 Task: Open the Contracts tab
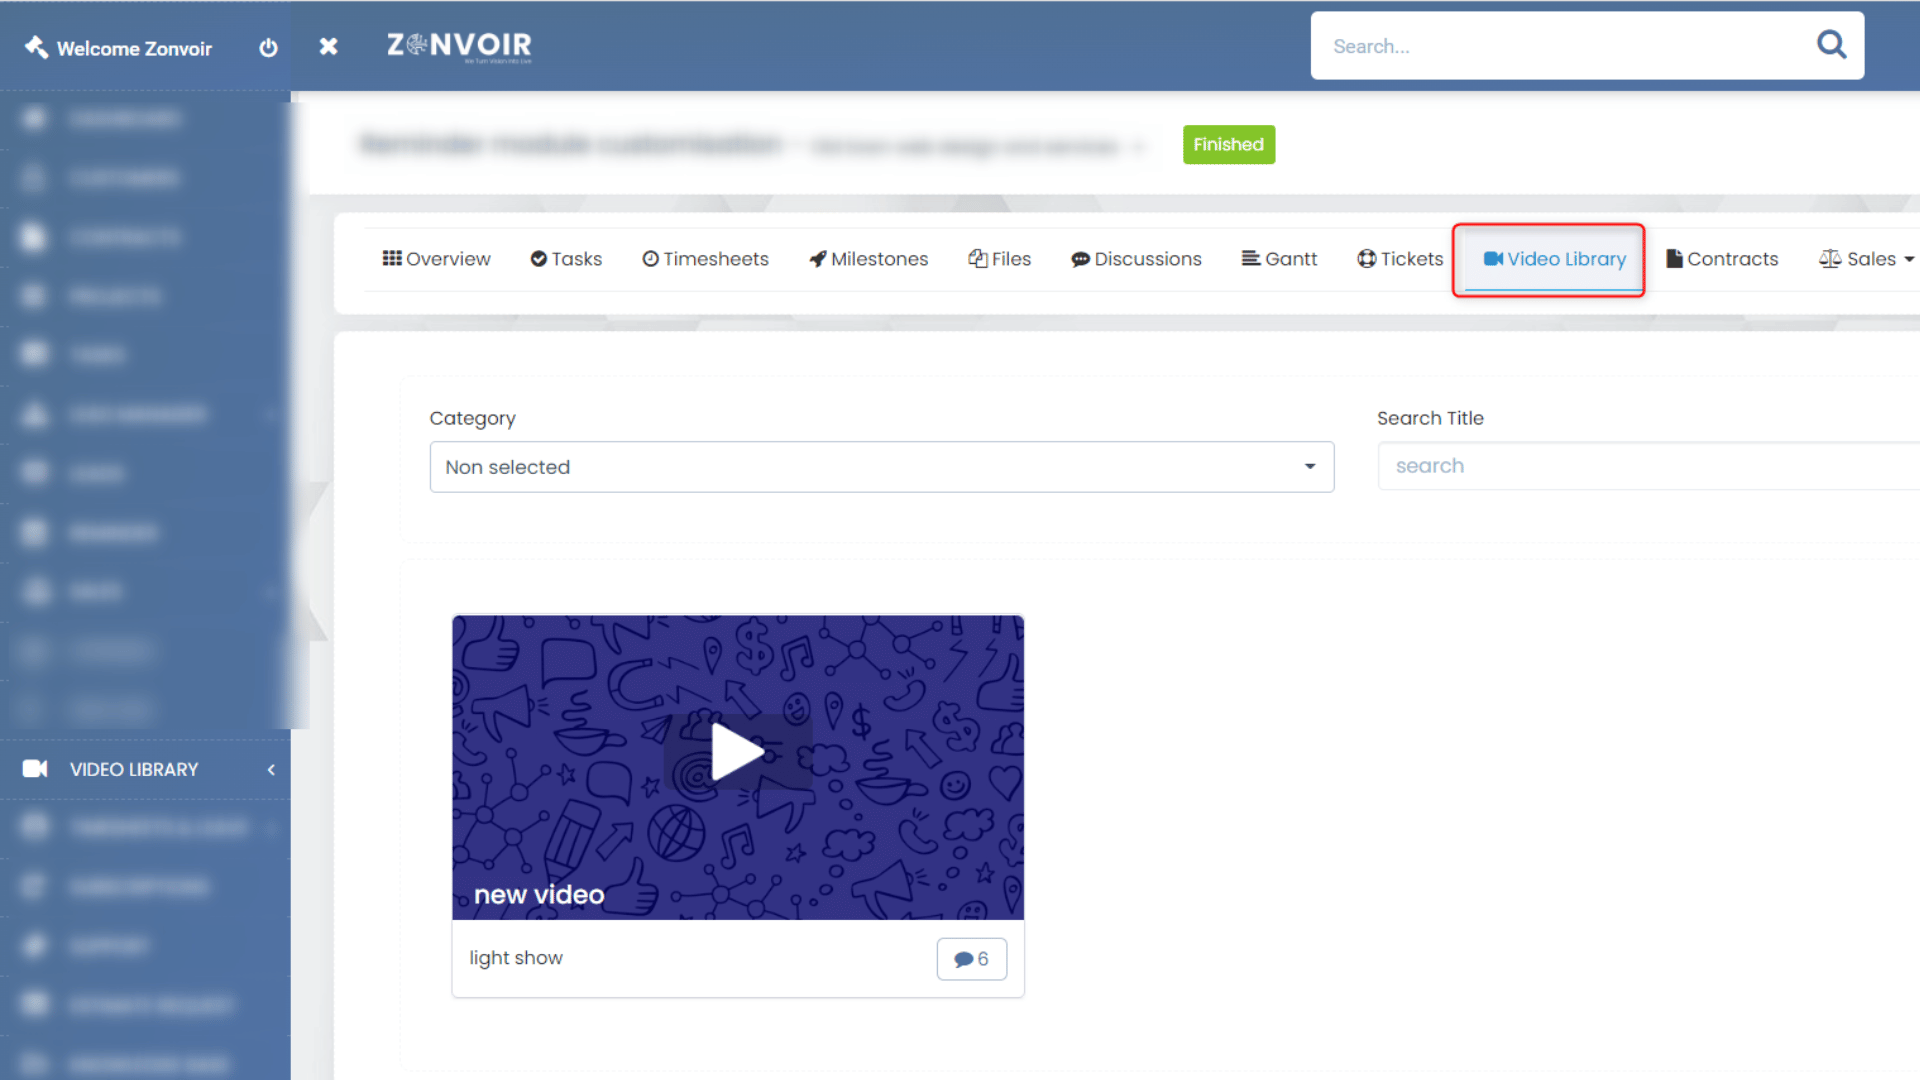click(1722, 259)
